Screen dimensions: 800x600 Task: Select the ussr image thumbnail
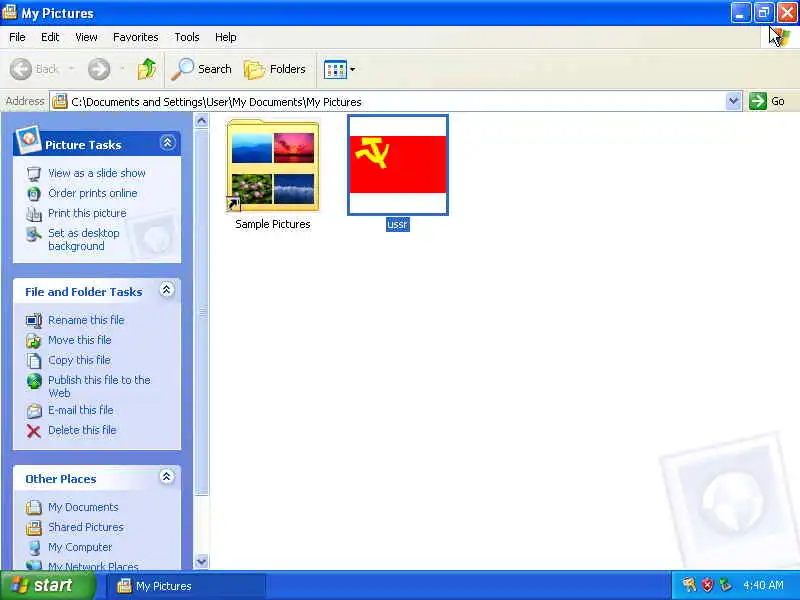coord(398,165)
